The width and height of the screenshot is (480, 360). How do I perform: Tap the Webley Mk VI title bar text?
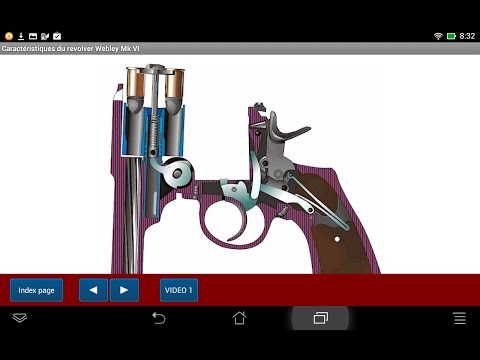pyautogui.click(x=70, y=49)
